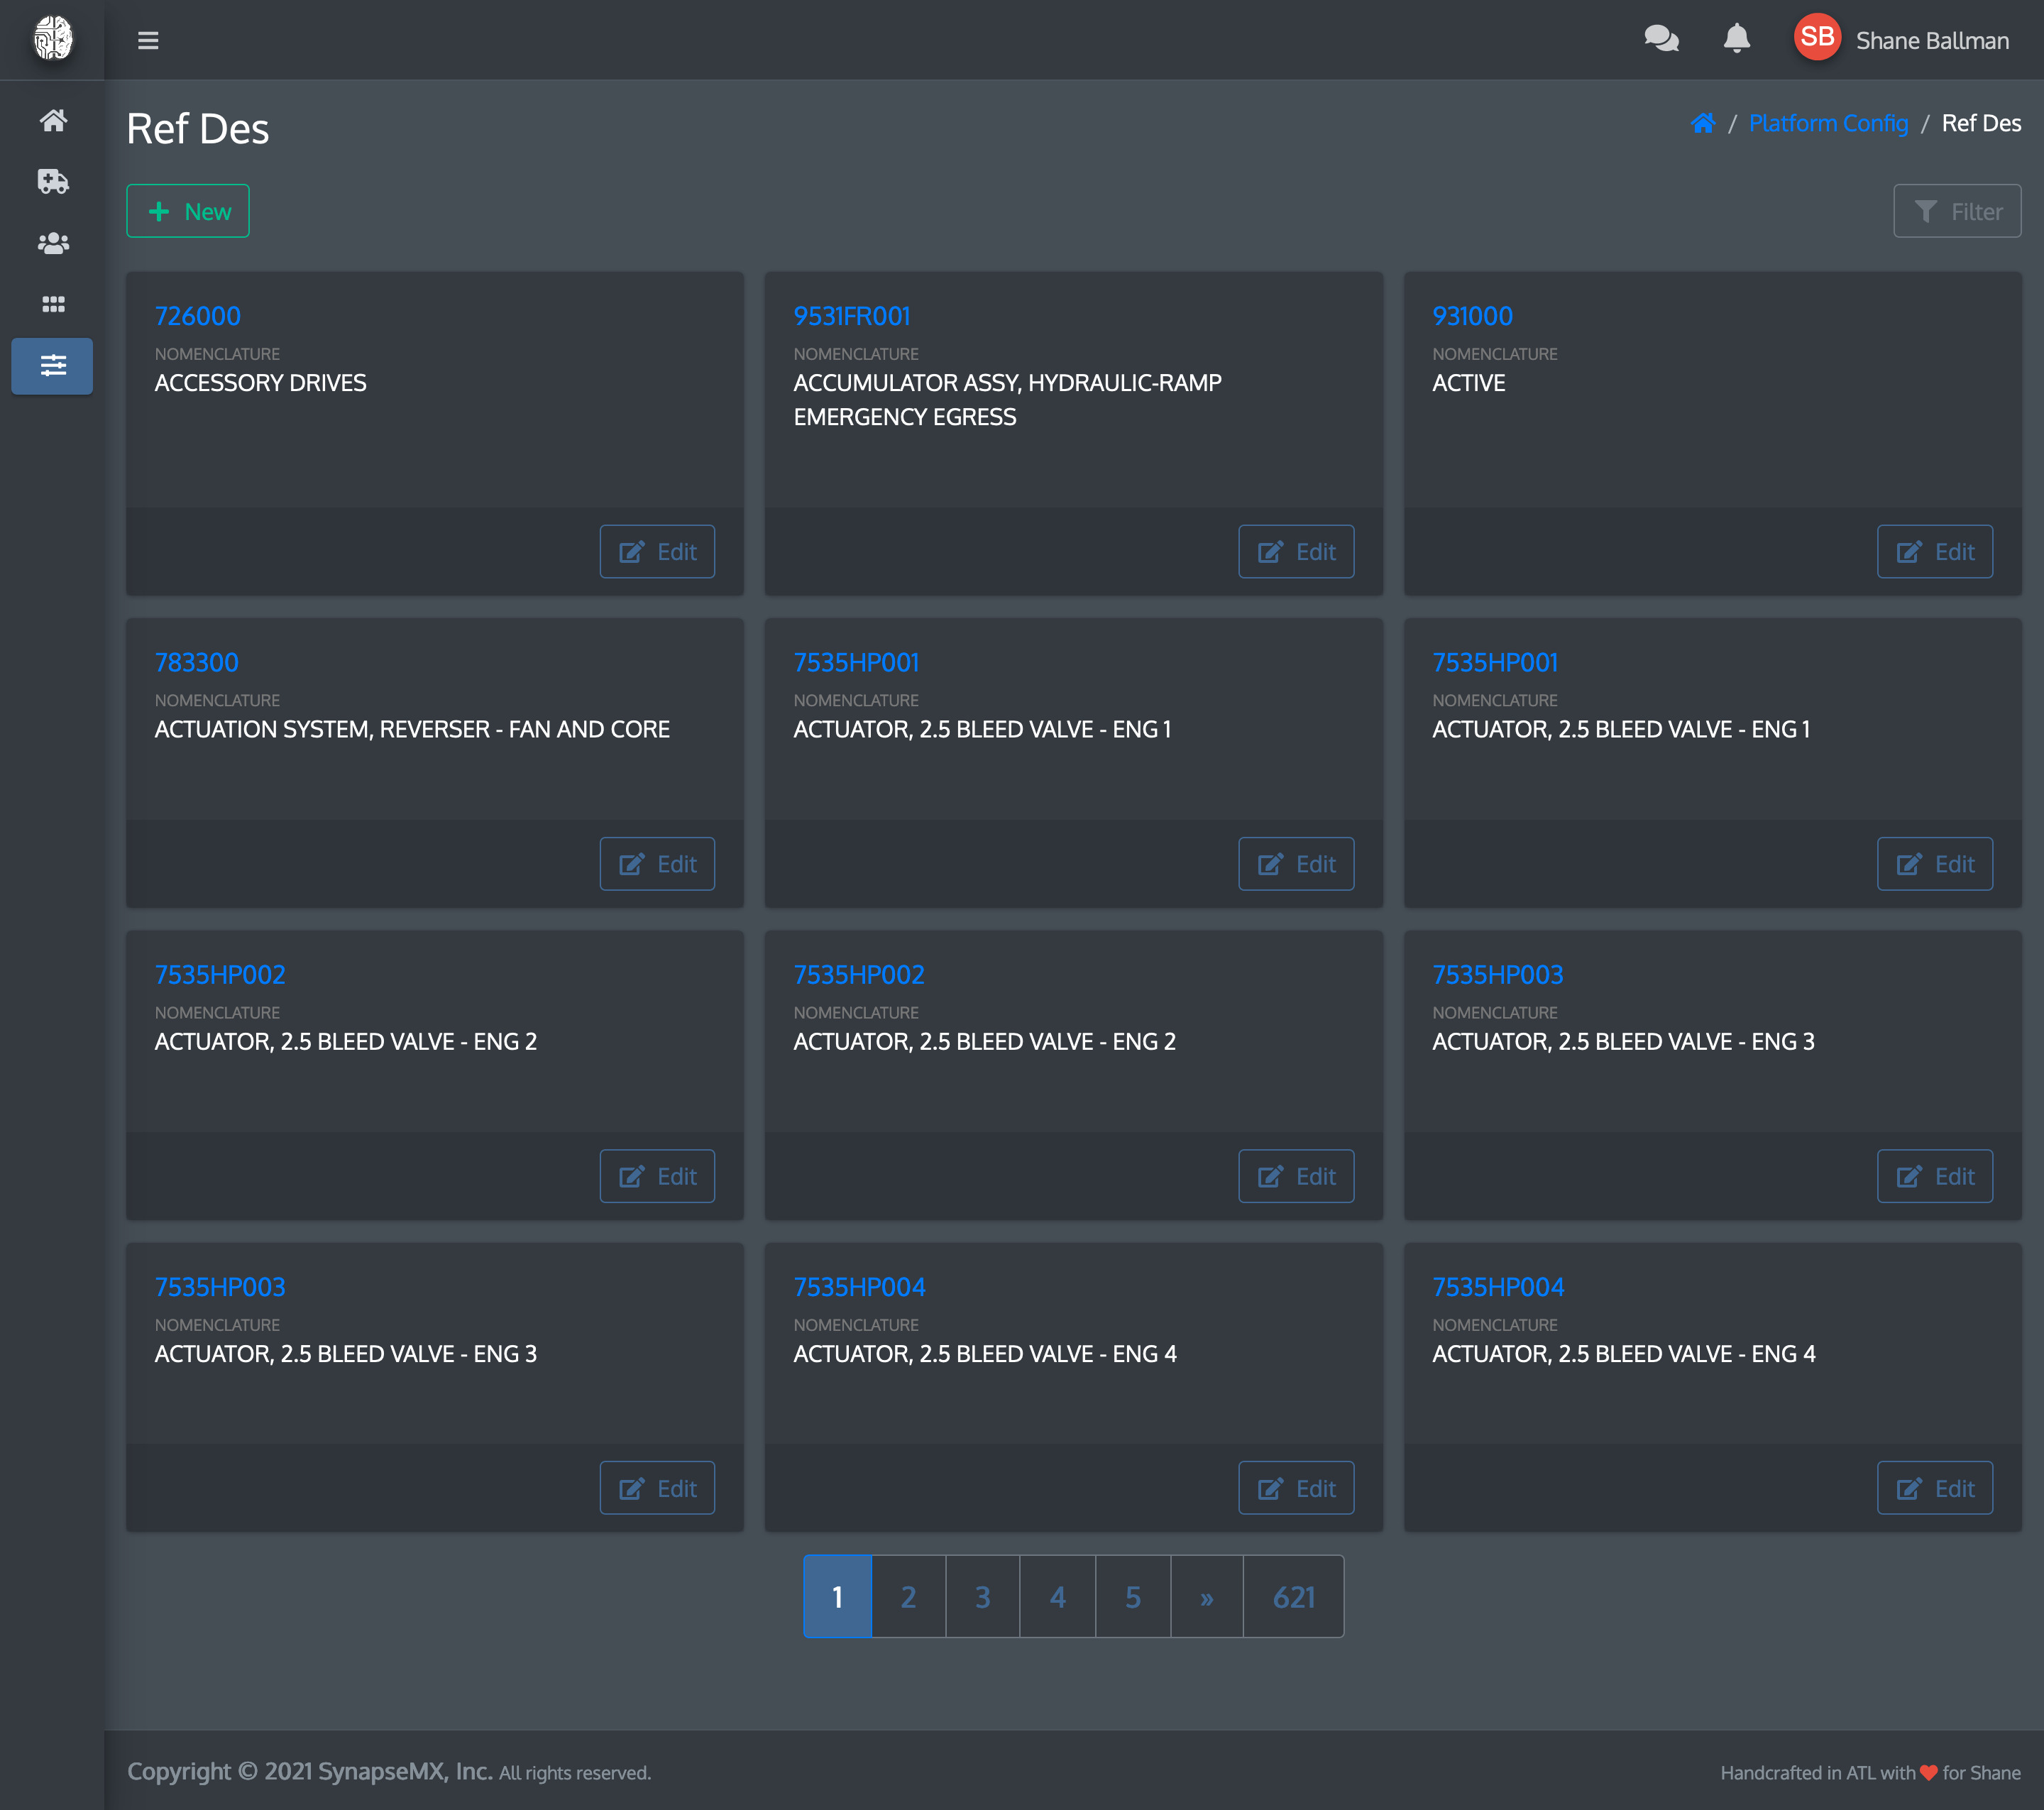Click the notifications bell icon
The image size is (2044, 1810).
click(x=1736, y=40)
